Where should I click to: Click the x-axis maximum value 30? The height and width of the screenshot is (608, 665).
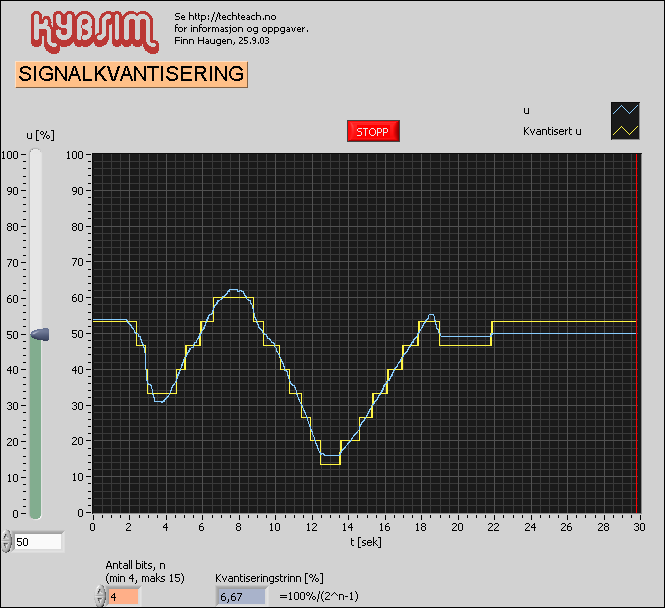[637, 527]
